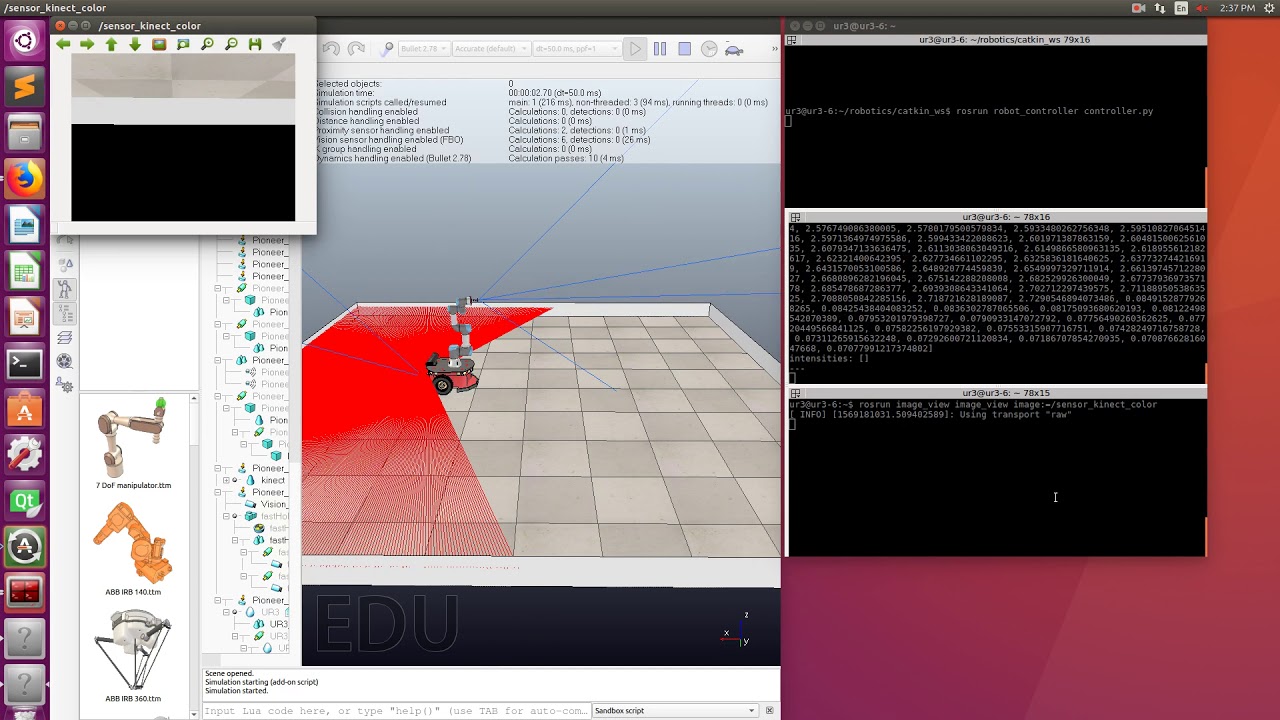Image resolution: width=1280 pixels, height=720 pixels.
Task: Select the 7 DoF manipulator model thumbnail
Action: point(133,438)
